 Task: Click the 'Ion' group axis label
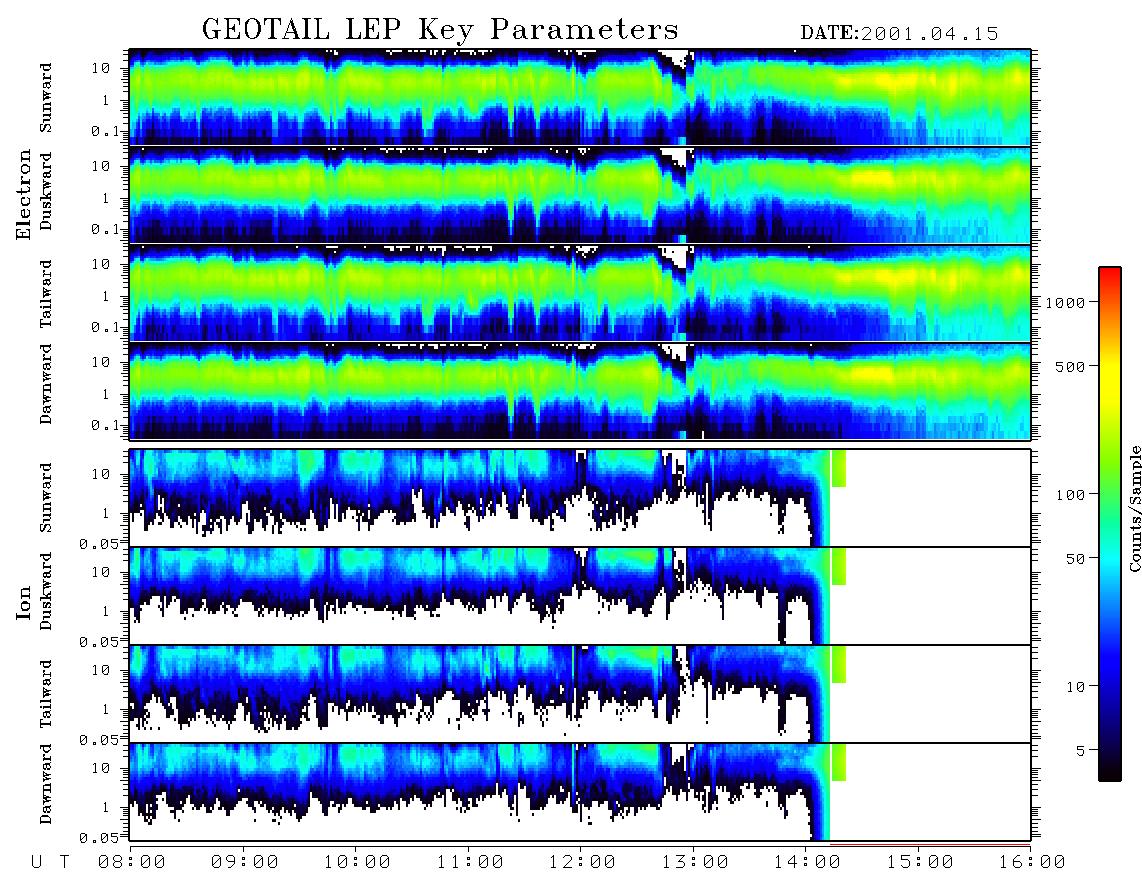click(23, 603)
